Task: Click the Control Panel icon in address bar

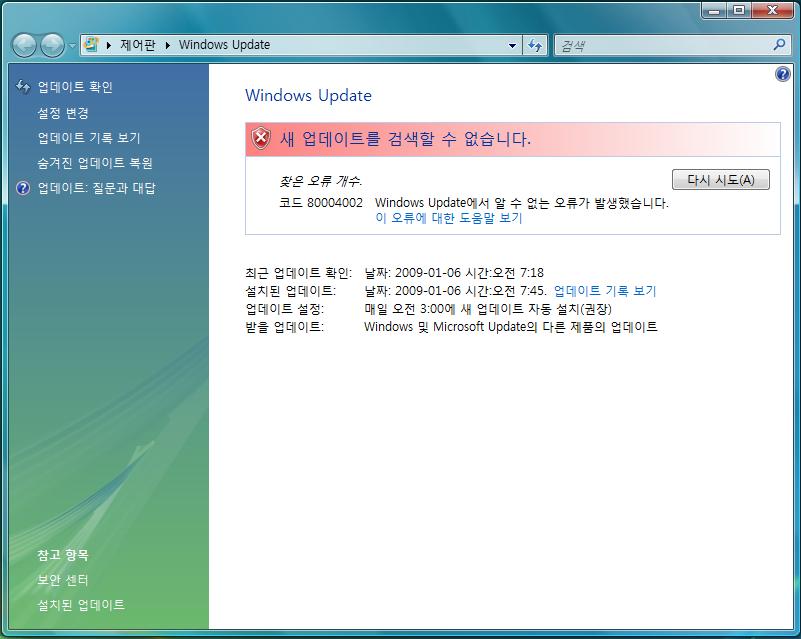Action: [91, 44]
